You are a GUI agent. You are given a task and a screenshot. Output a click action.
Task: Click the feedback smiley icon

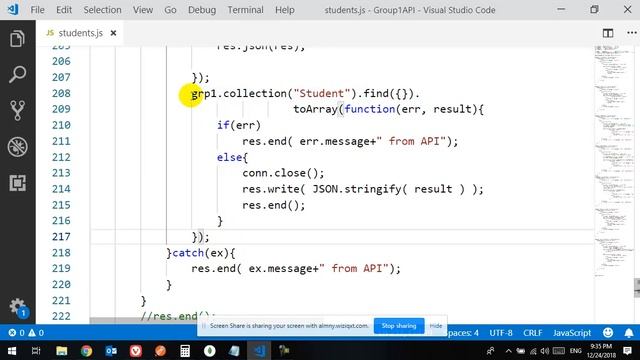pos(608,333)
